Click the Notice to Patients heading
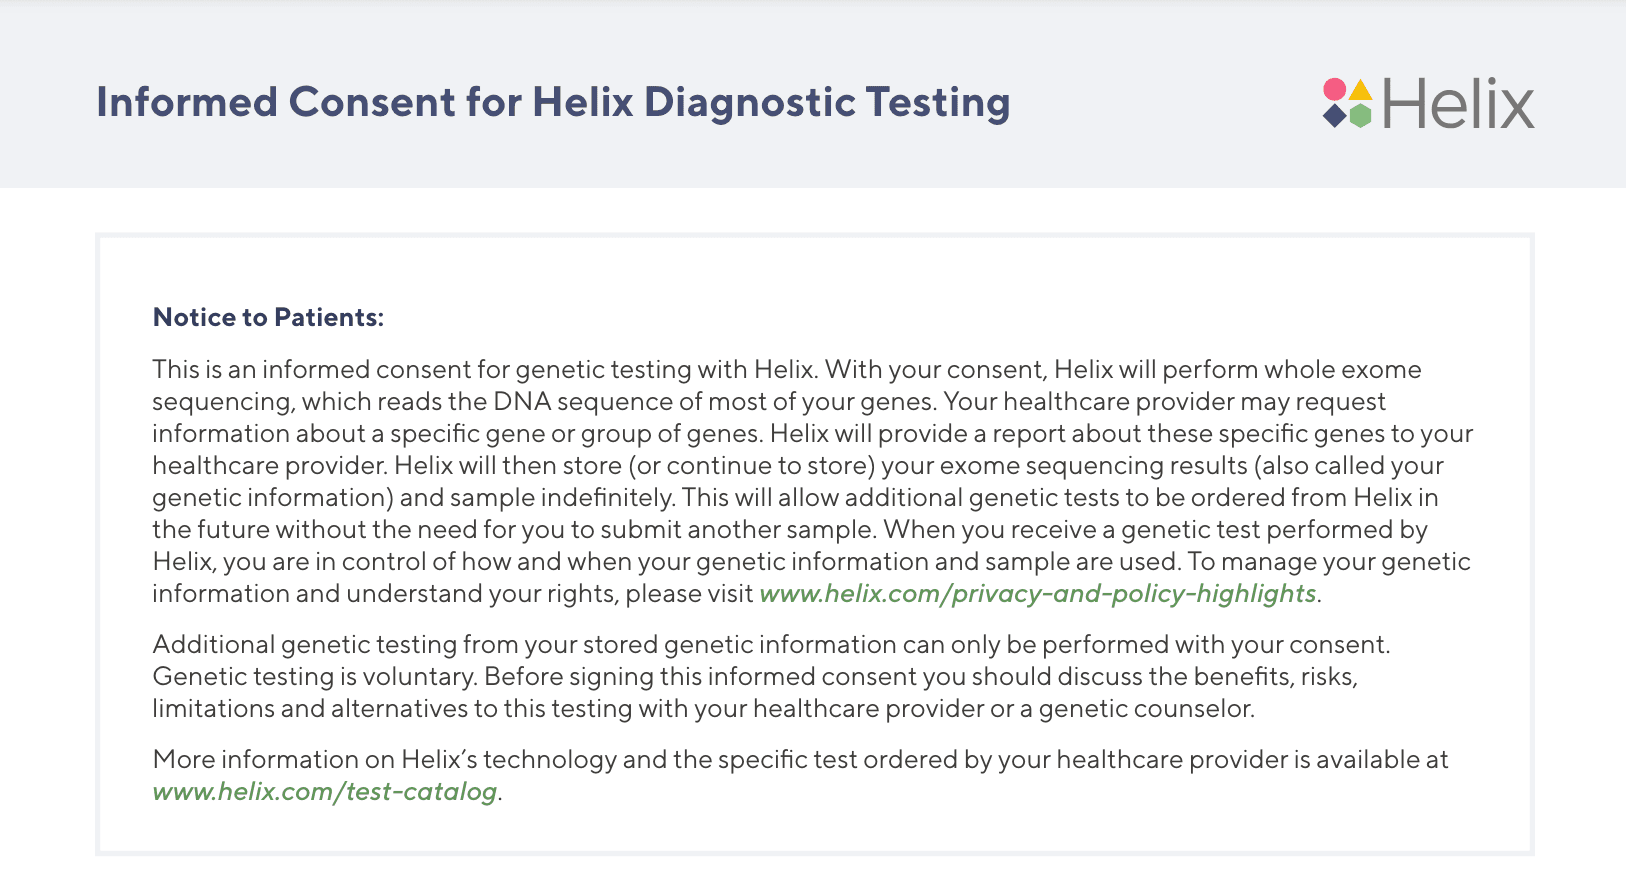Image resolution: width=1626 pixels, height=892 pixels. click(x=268, y=318)
